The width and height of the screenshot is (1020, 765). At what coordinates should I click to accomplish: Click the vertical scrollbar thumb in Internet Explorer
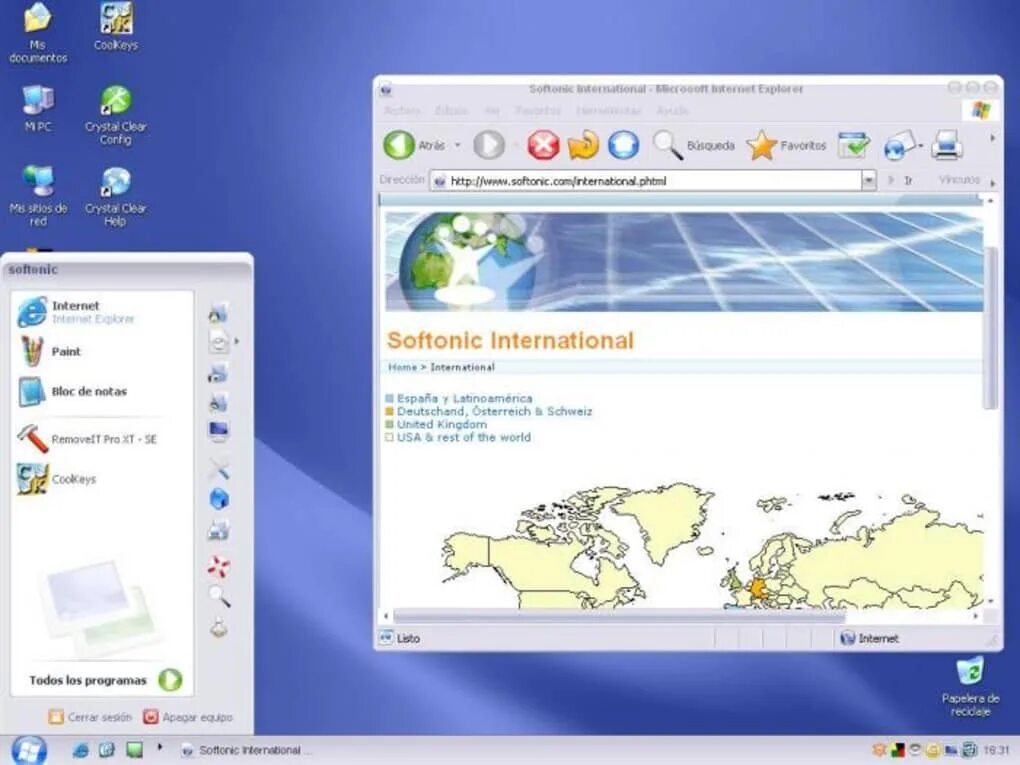(x=991, y=327)
